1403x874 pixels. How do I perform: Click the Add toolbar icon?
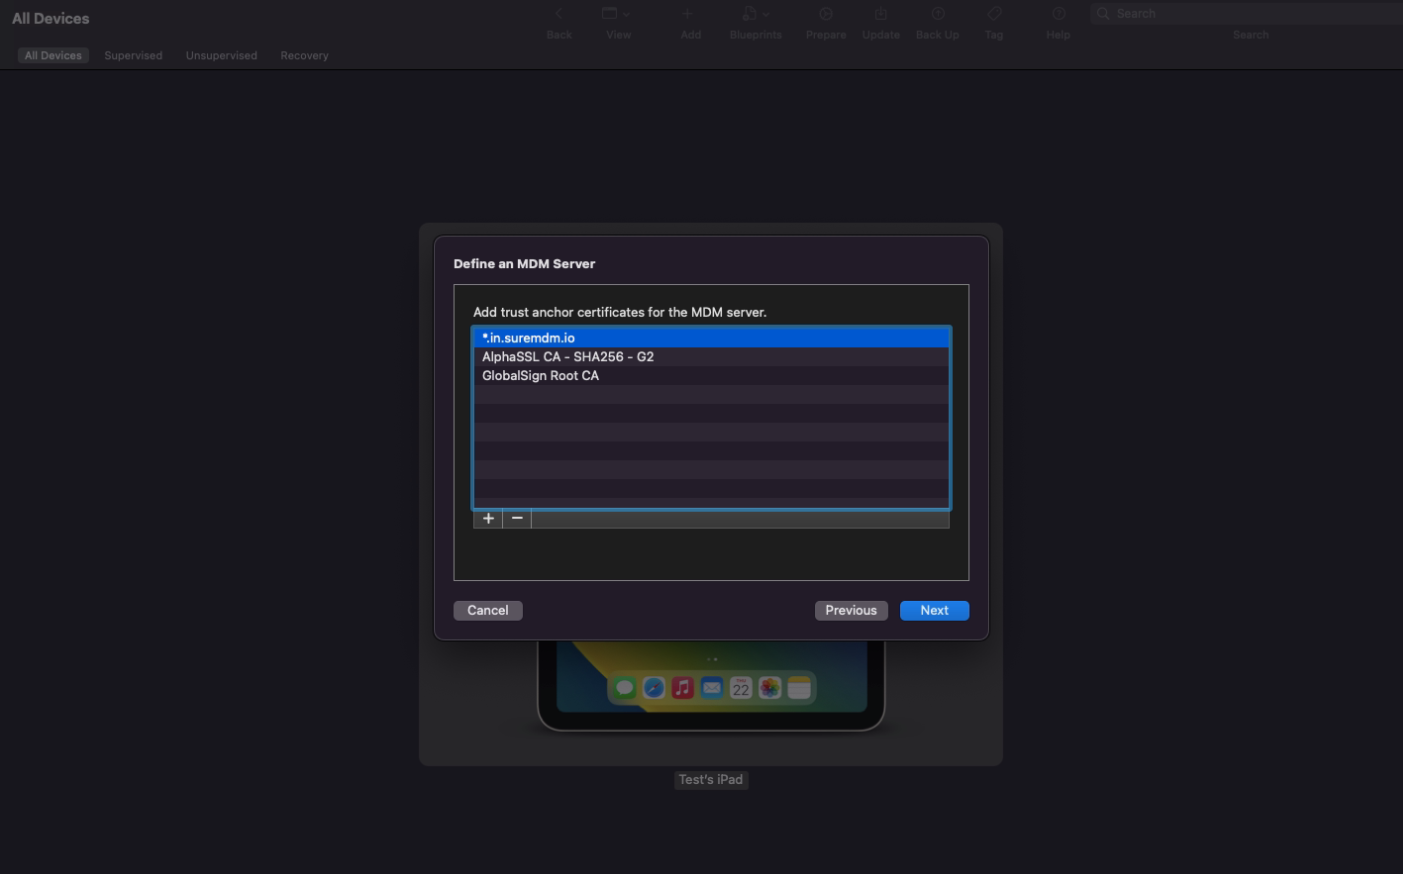coord(687,14)
